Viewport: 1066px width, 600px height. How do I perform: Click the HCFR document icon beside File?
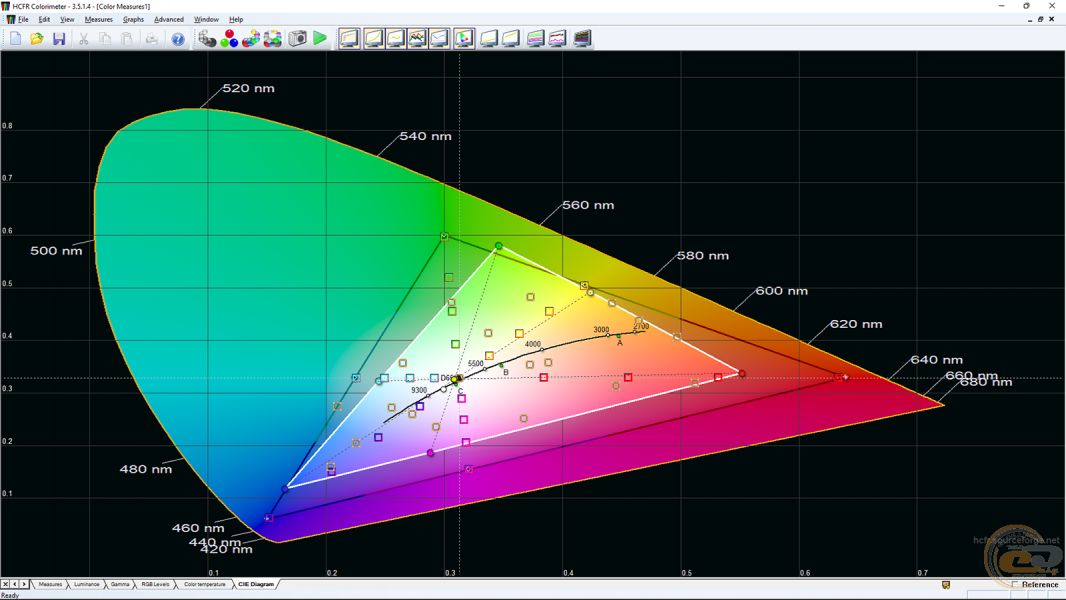pos(10,20)
